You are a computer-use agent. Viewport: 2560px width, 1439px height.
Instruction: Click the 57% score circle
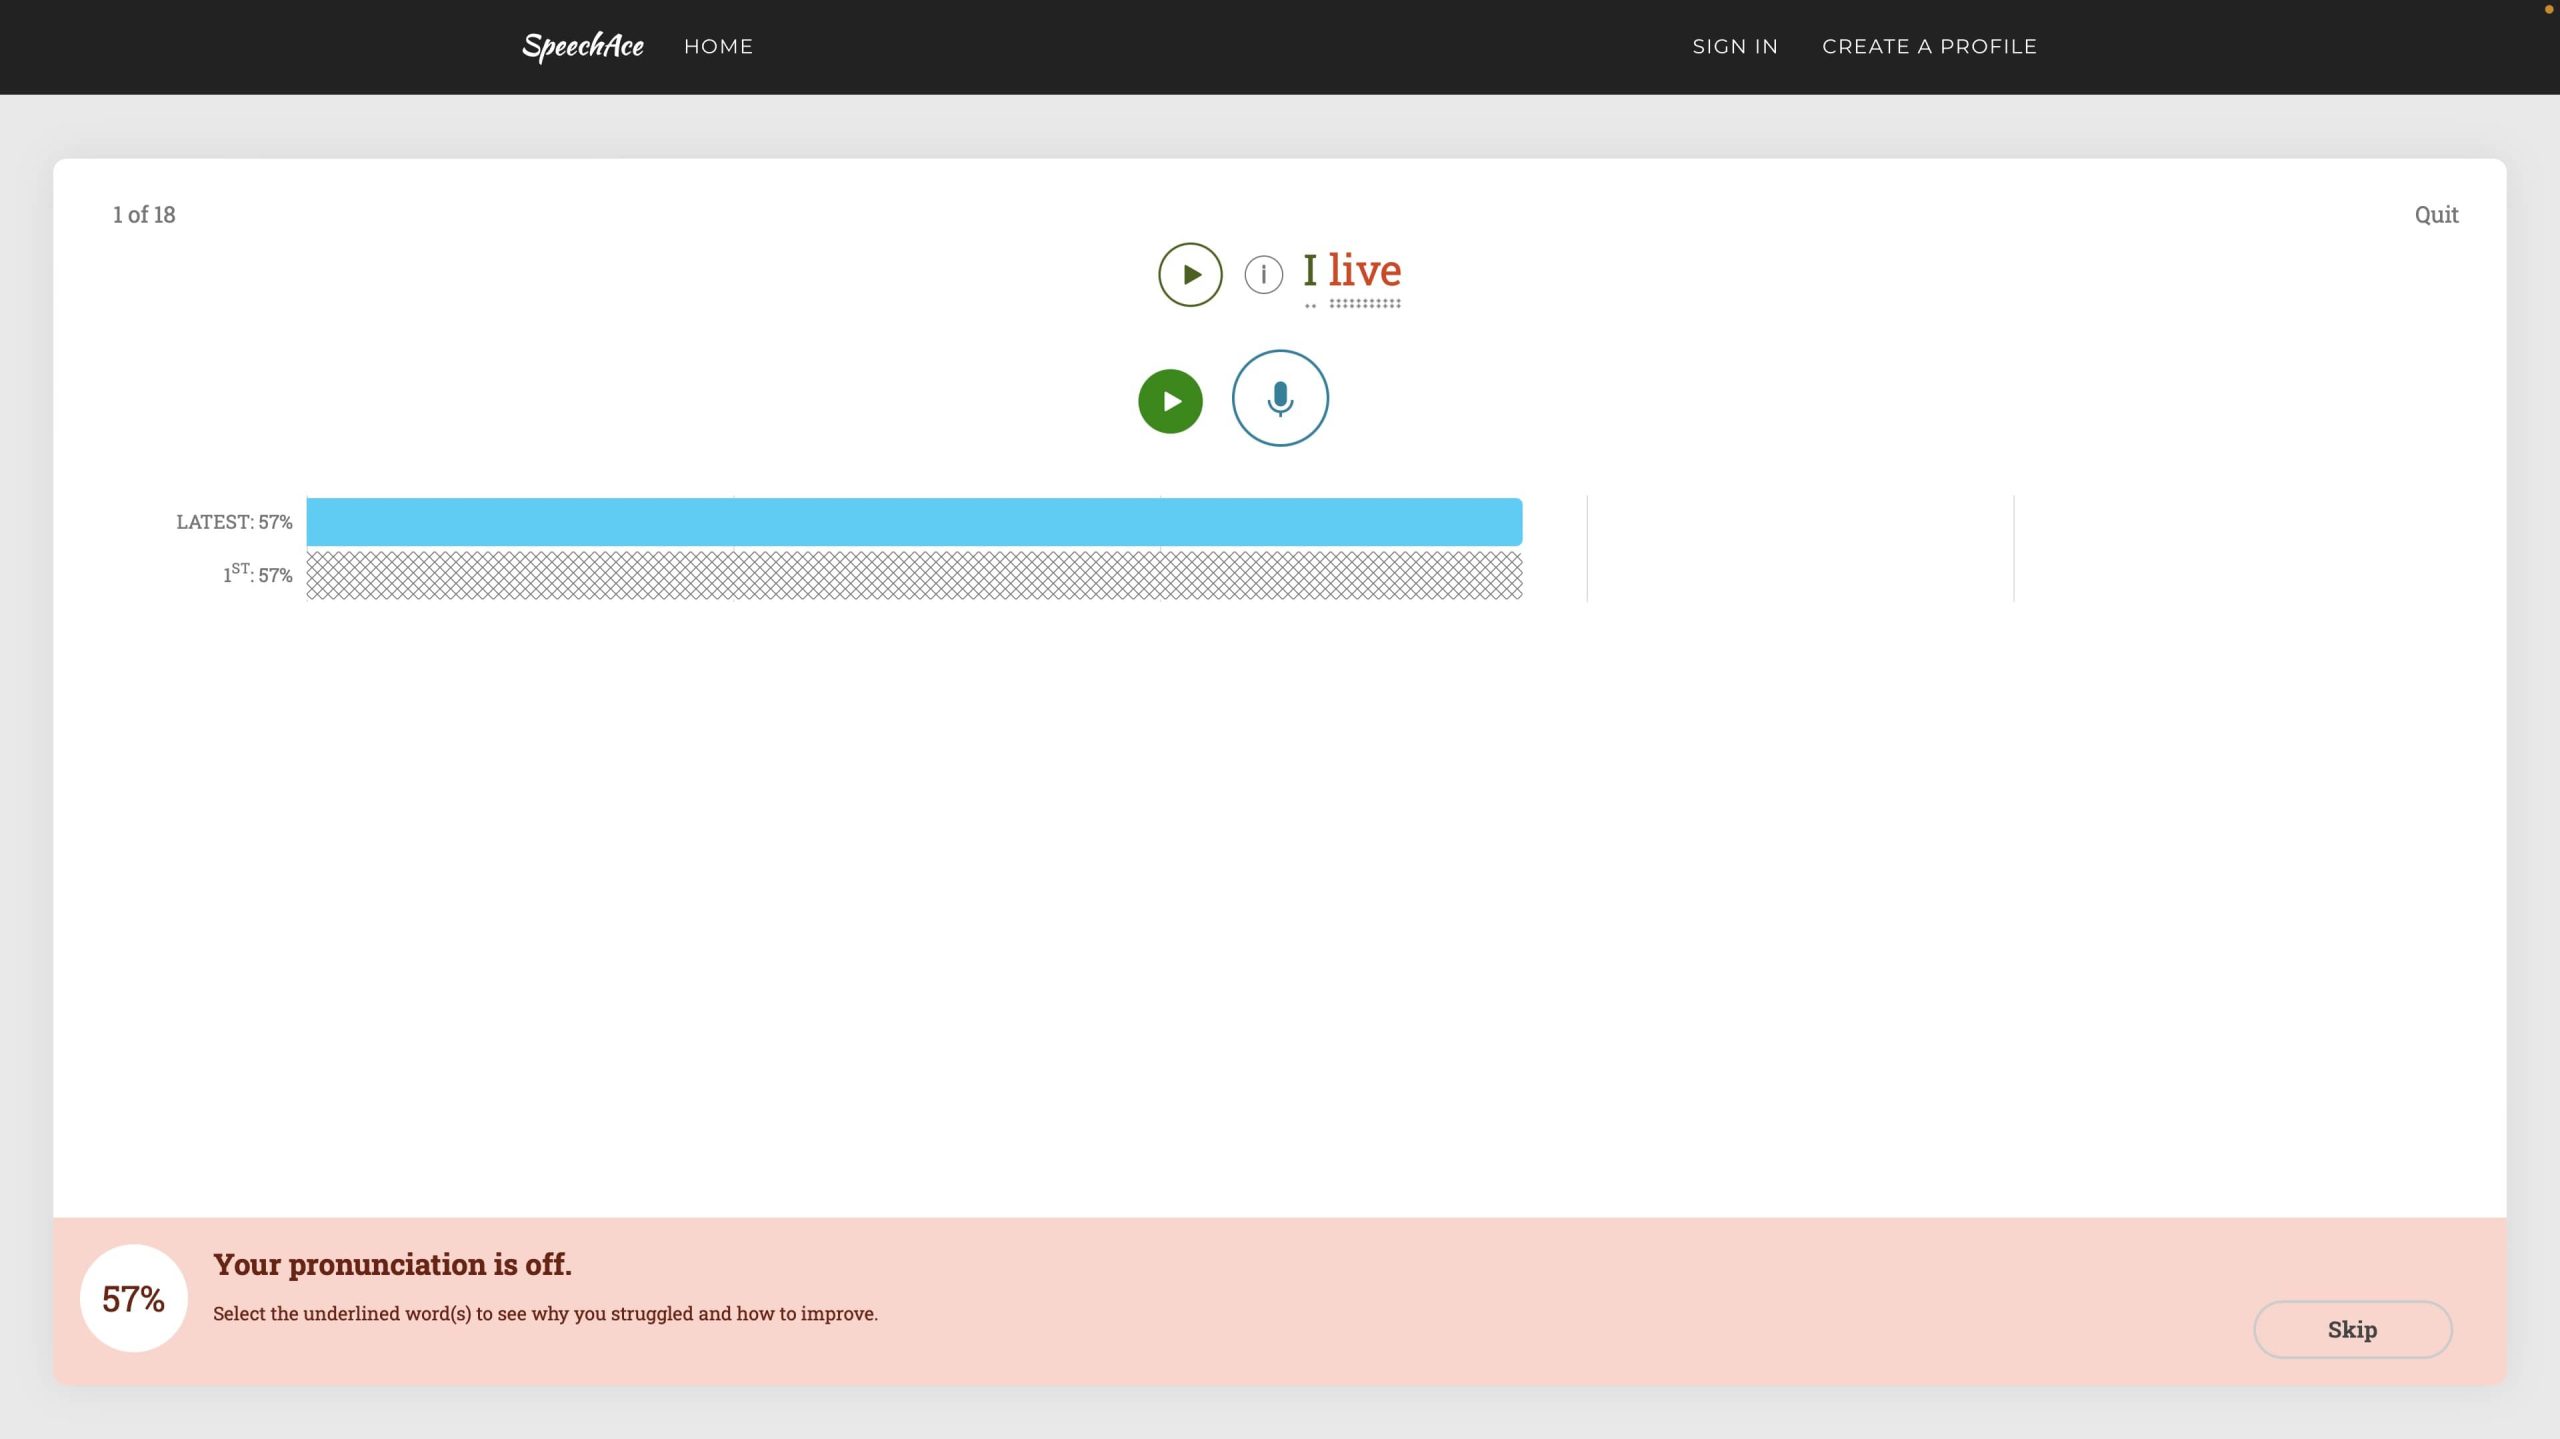(133, 1298)
